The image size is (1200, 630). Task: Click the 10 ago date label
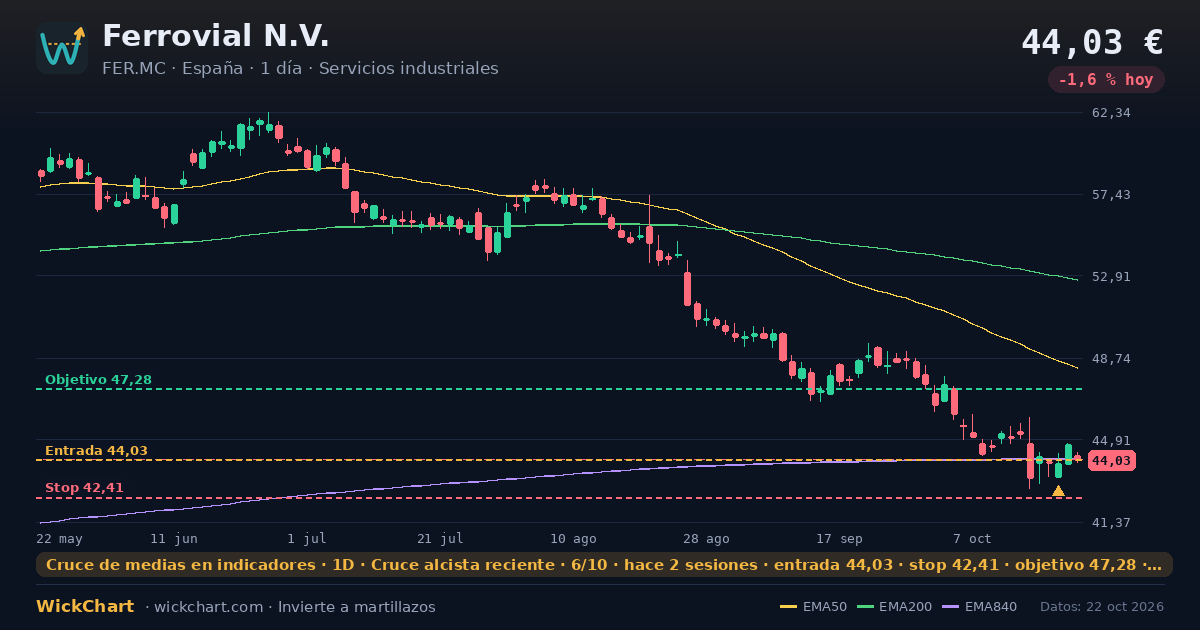coord(573,539)
